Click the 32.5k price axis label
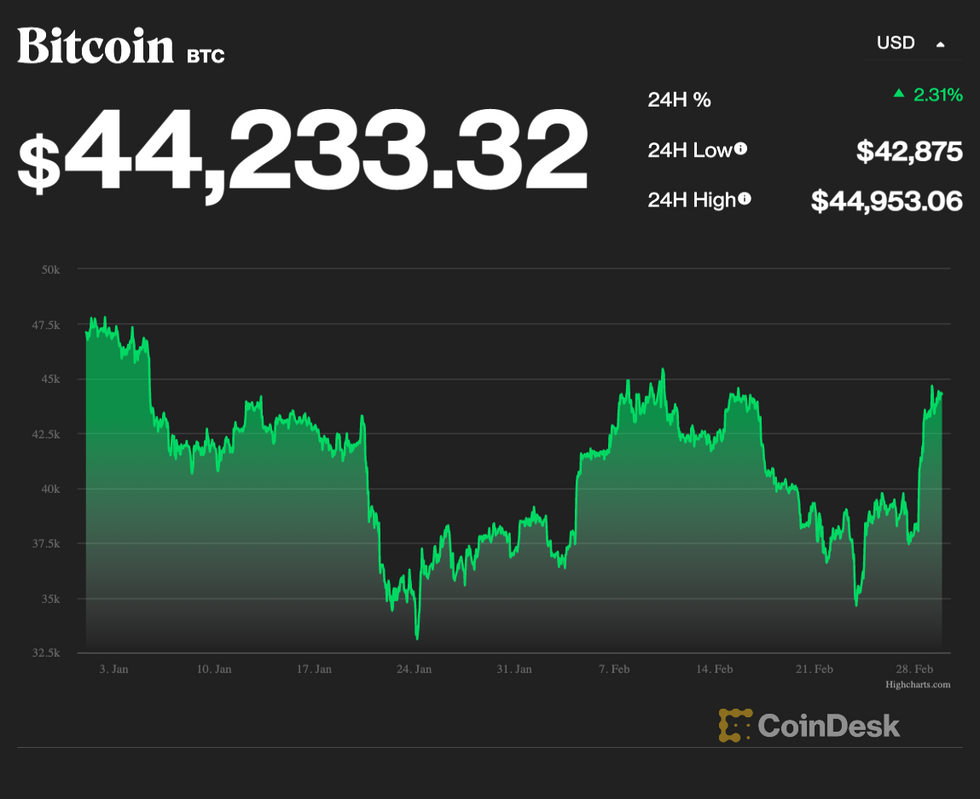 tap(44, 652)
